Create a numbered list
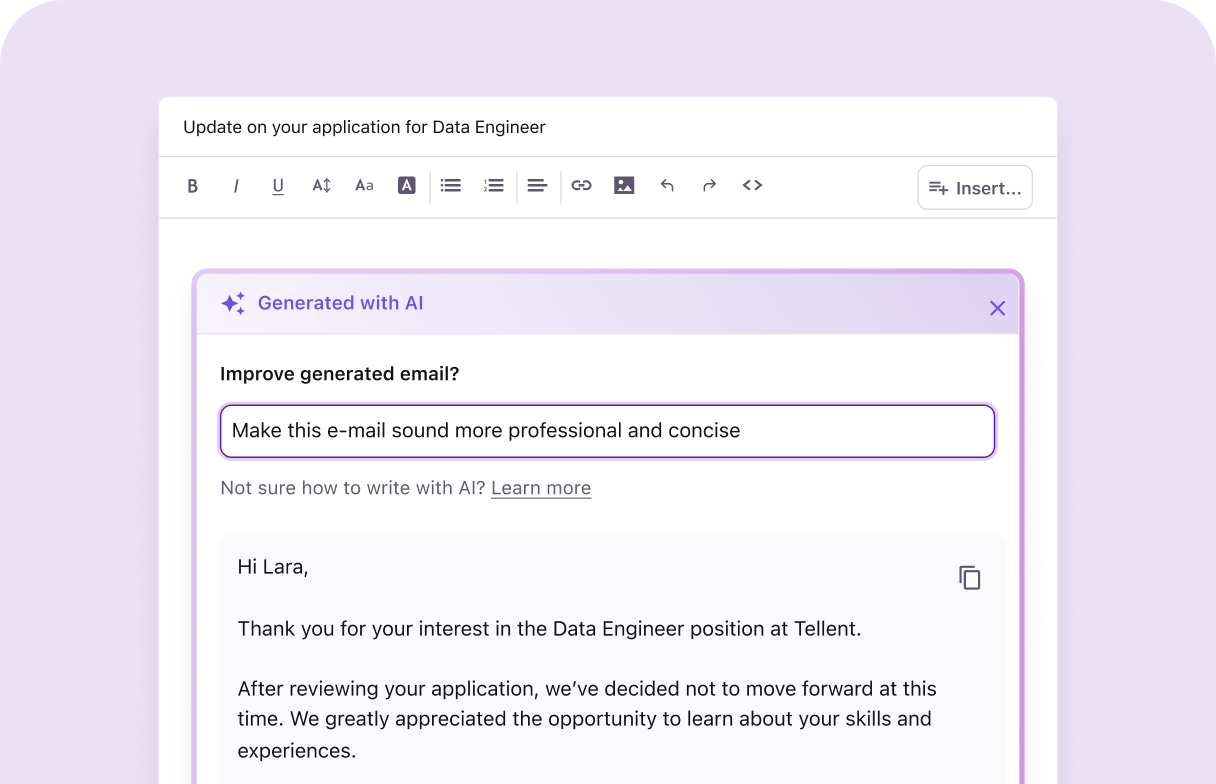1216x784 pixels. pyautogui.click(x=493, y=185)
